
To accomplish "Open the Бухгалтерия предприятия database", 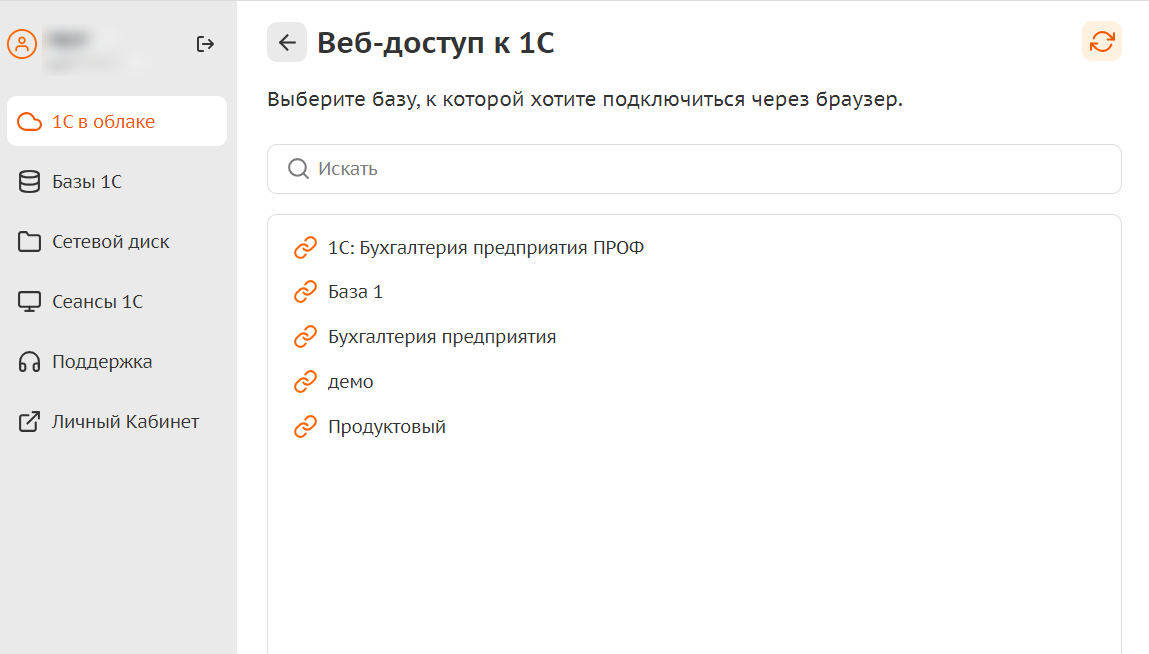I will tap(441, 337).
